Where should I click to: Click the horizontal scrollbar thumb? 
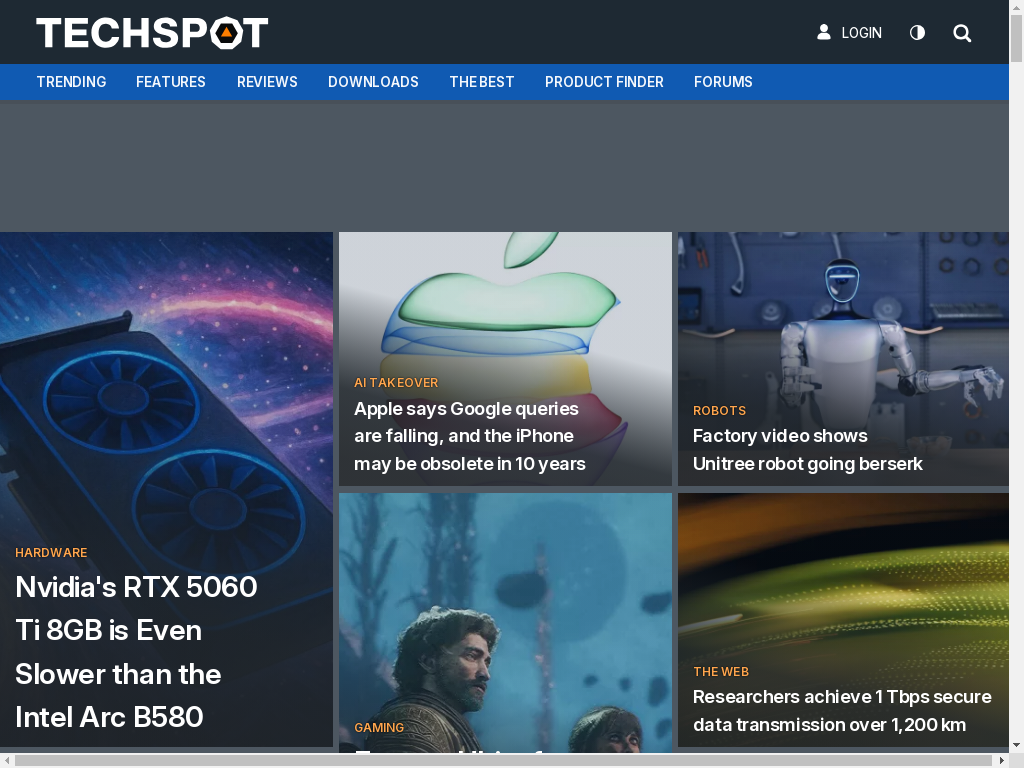(504, 761)
